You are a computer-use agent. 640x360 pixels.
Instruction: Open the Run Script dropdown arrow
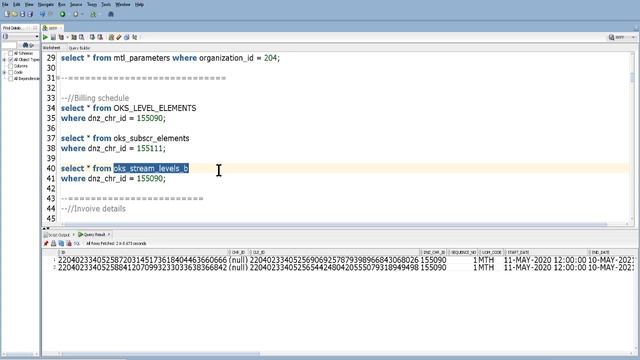pos(67,37)
